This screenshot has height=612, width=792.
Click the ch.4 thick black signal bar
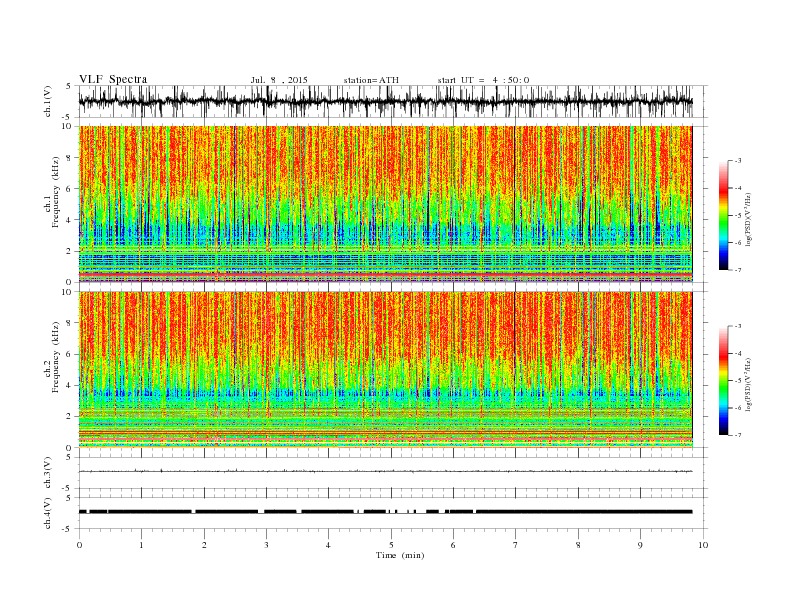385,512
